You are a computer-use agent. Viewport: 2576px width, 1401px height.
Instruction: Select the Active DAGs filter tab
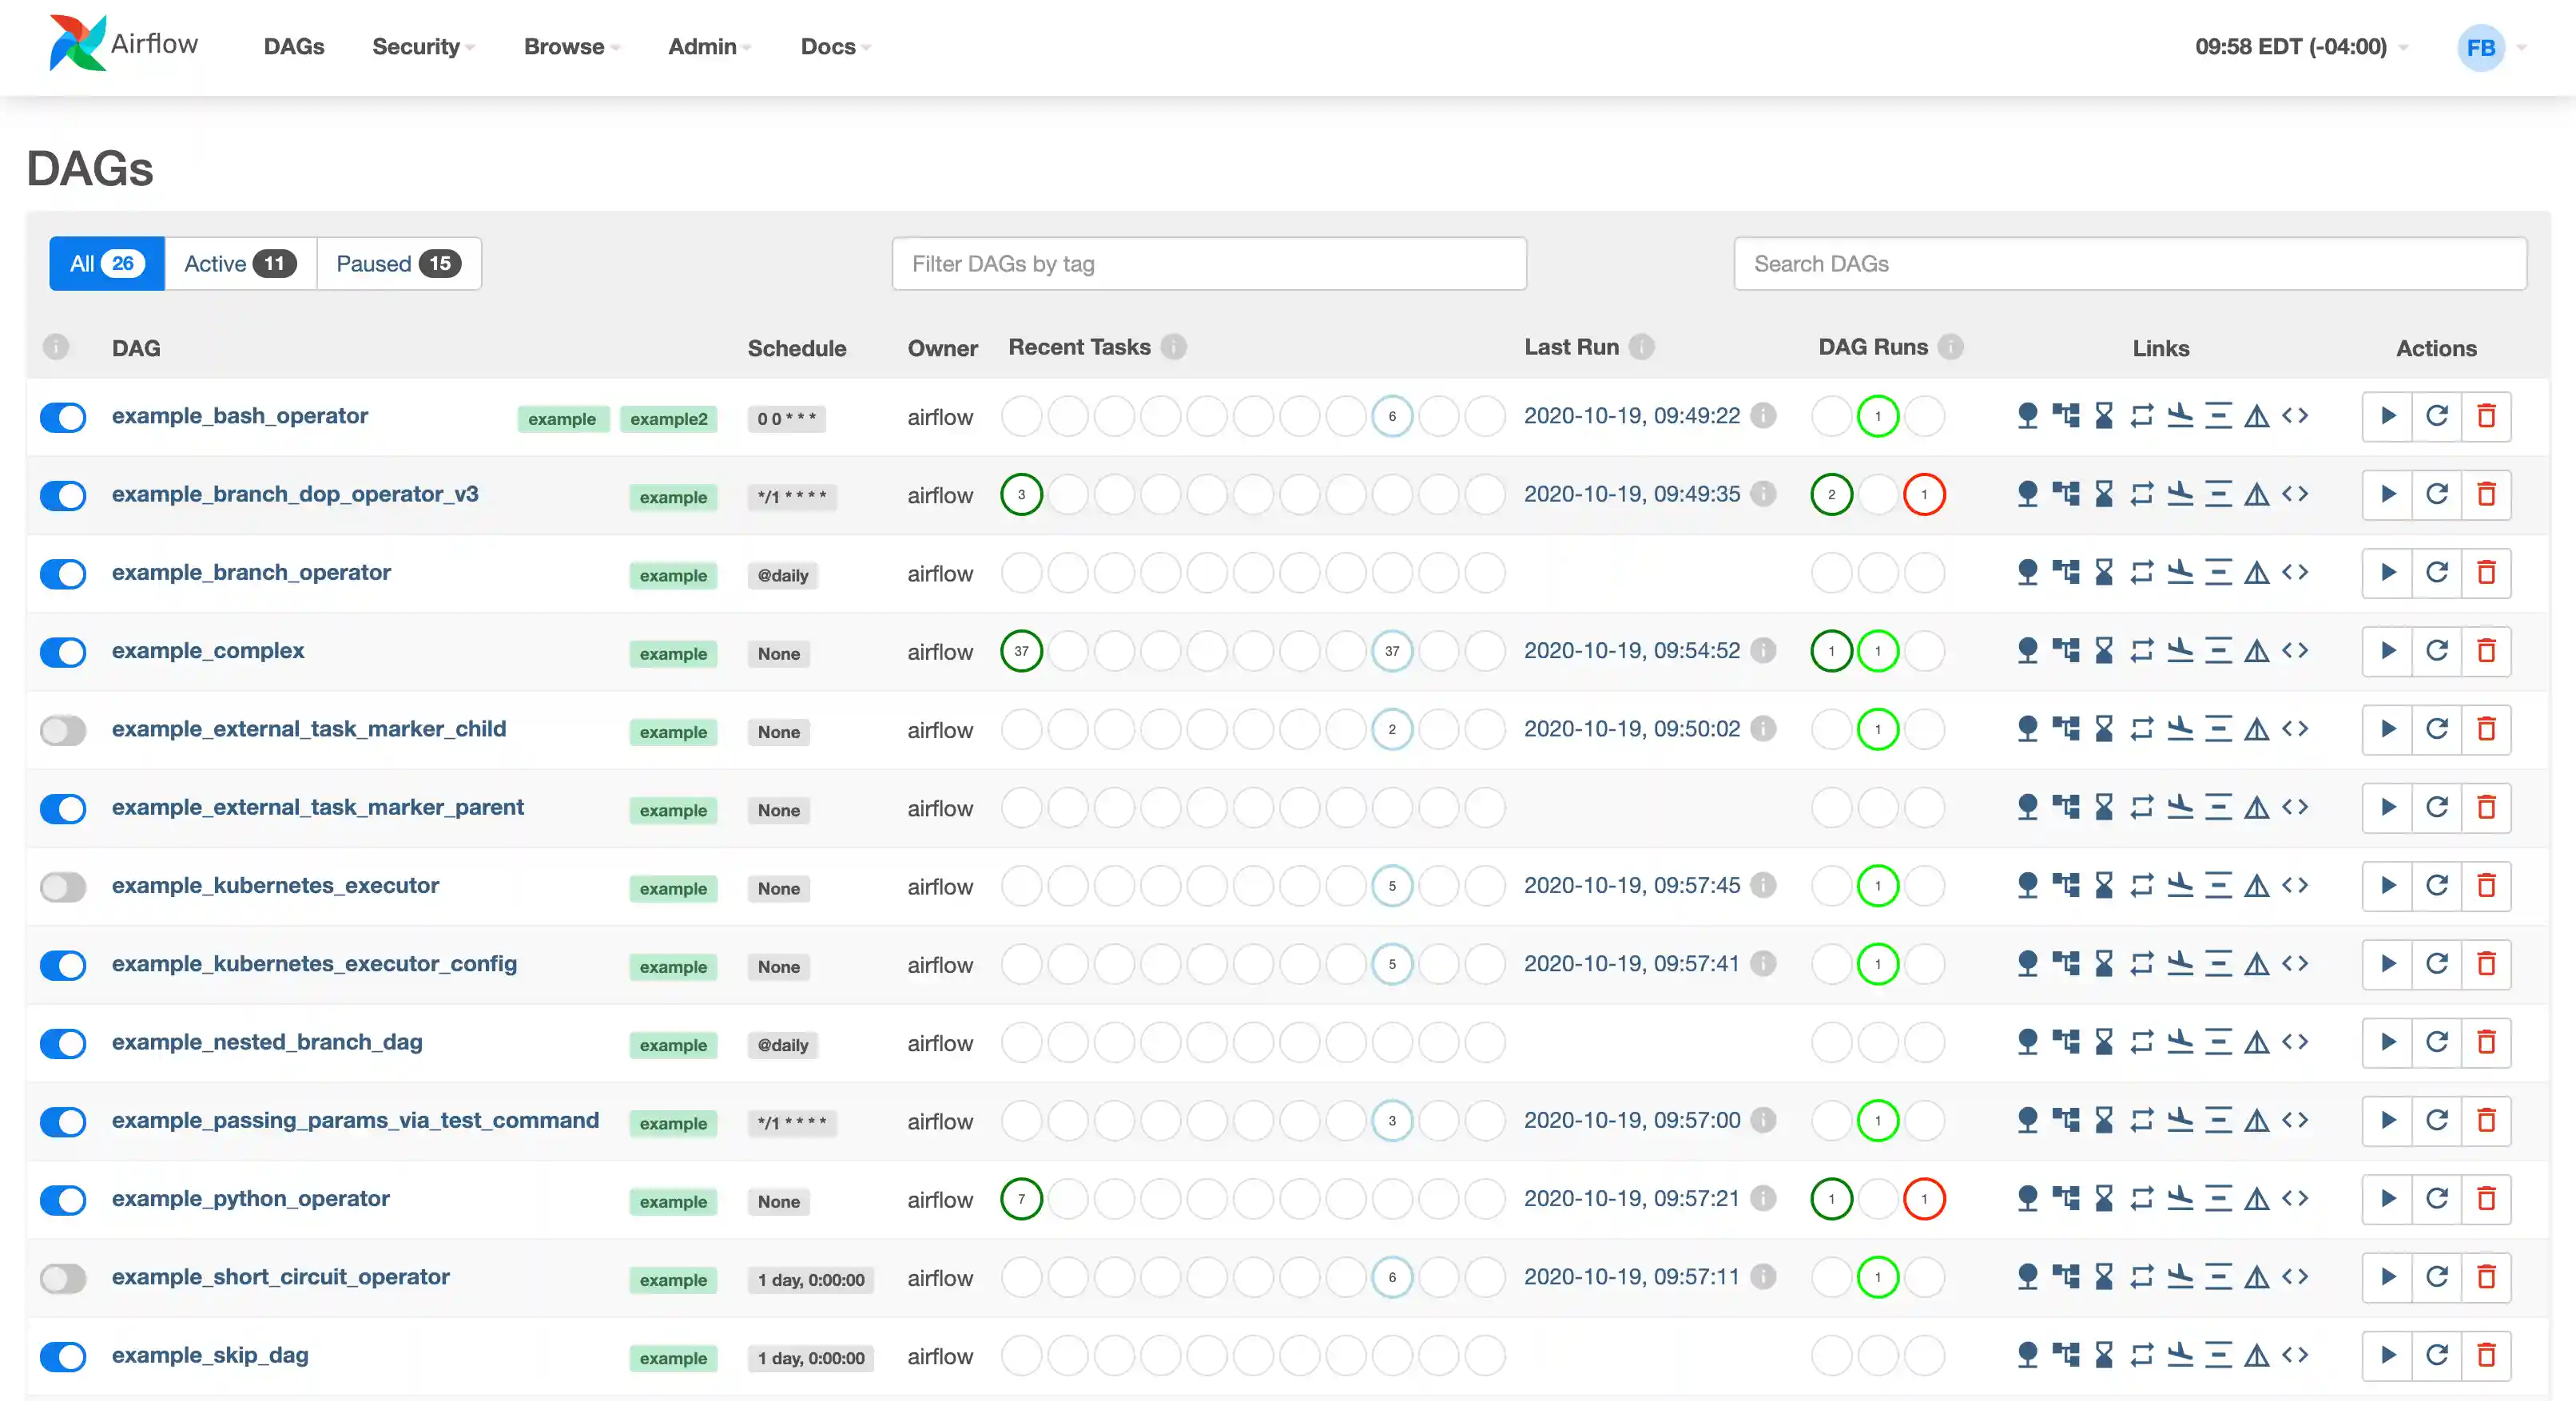240,264
